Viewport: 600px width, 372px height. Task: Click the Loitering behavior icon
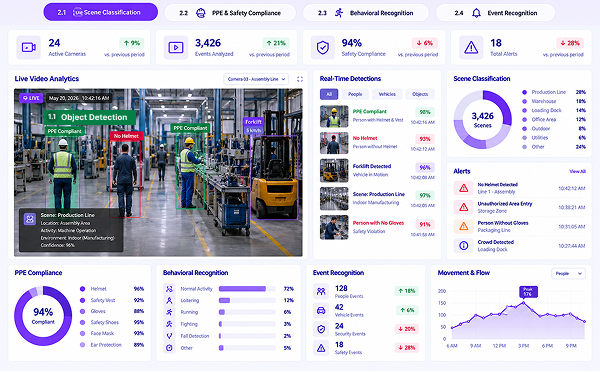[x=169, y=300]
